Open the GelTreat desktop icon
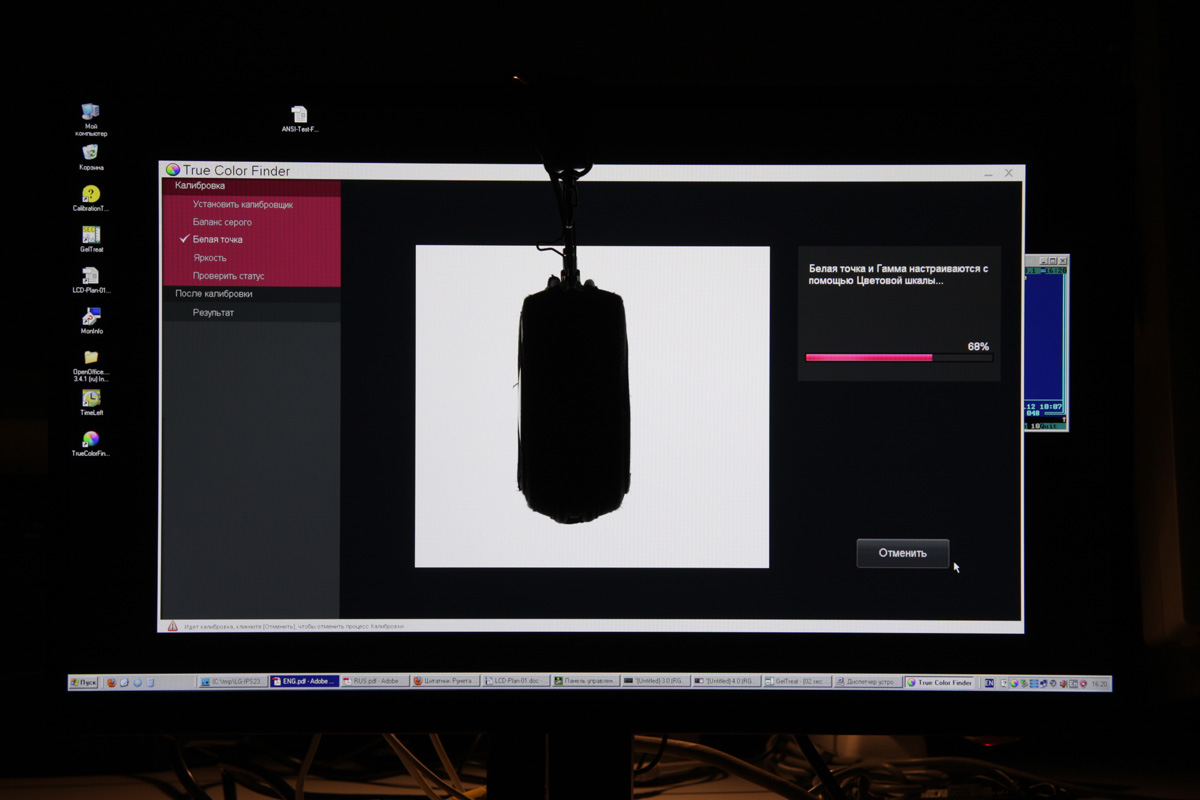This screenshot has height=800, width=1200. 90,235
